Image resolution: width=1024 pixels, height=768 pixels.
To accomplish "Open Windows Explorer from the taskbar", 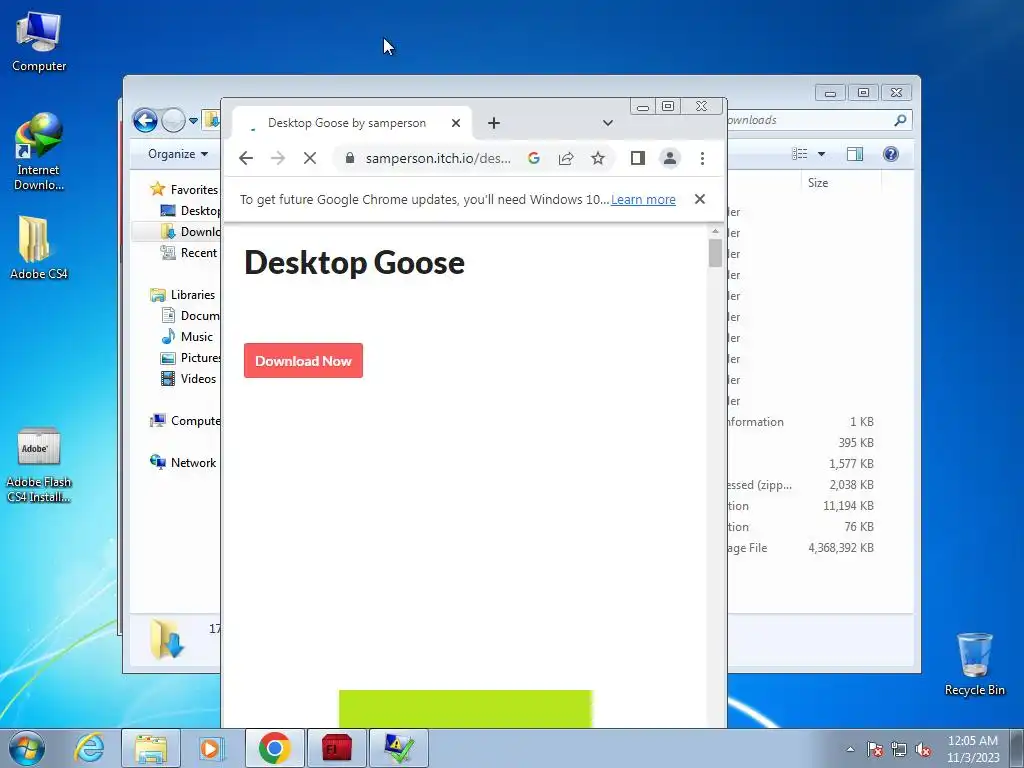I will pyautogui.click(x=151, y=748).
